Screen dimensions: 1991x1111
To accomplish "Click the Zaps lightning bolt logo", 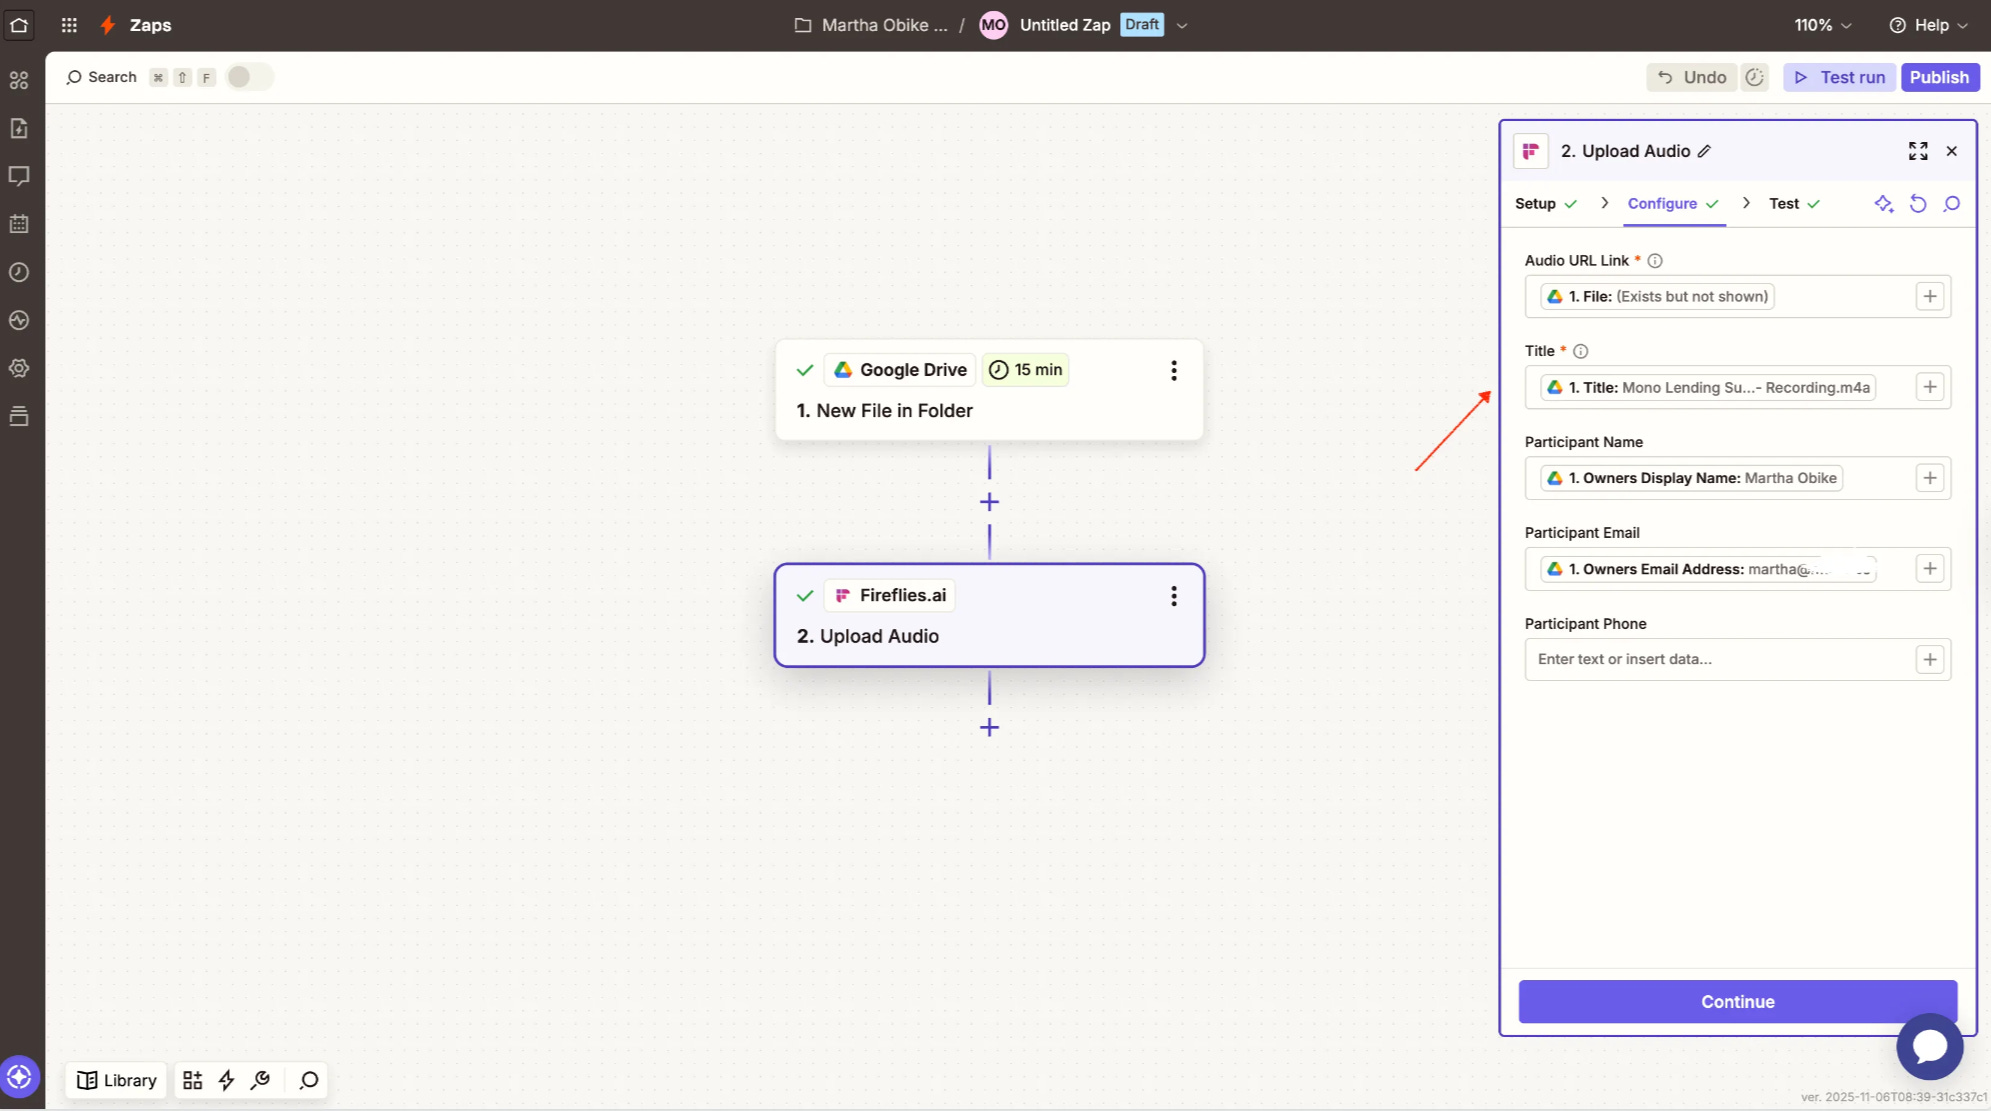I will [x=108, y=25].
